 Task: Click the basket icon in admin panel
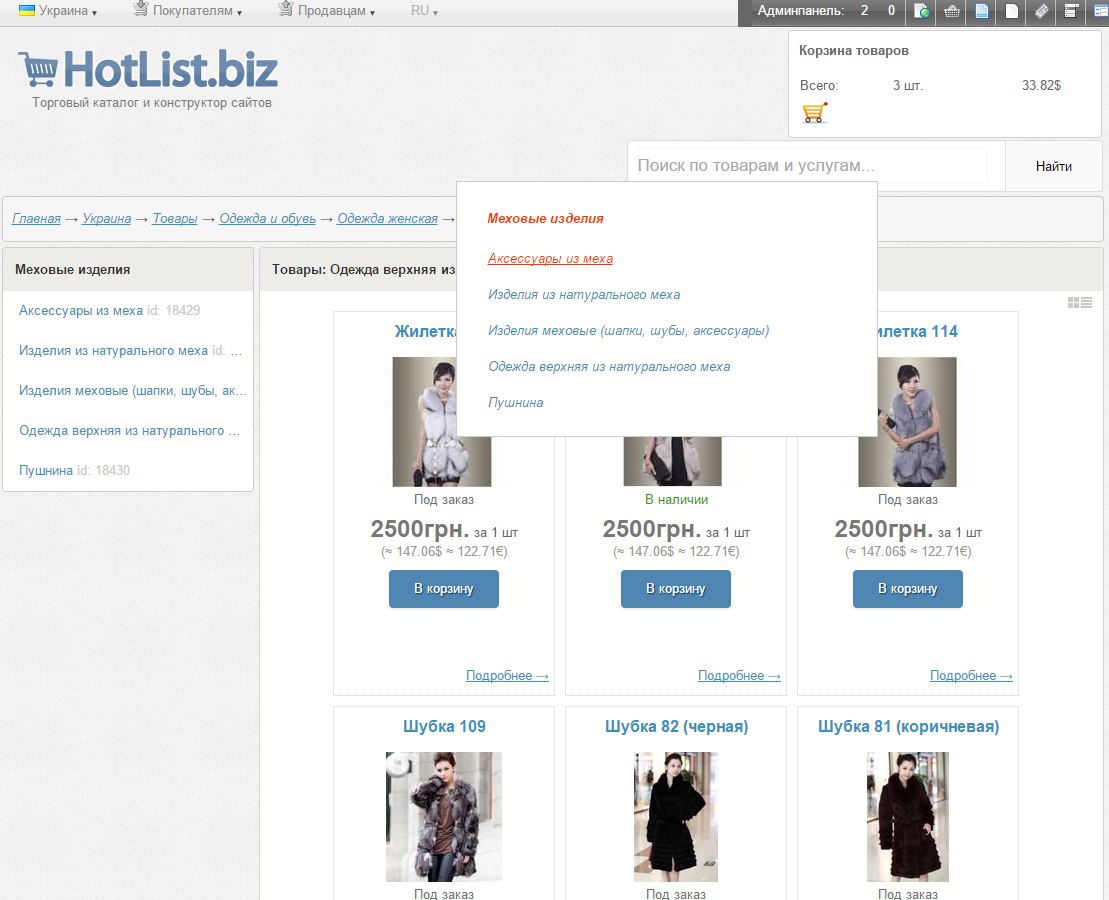click(952, 12)
